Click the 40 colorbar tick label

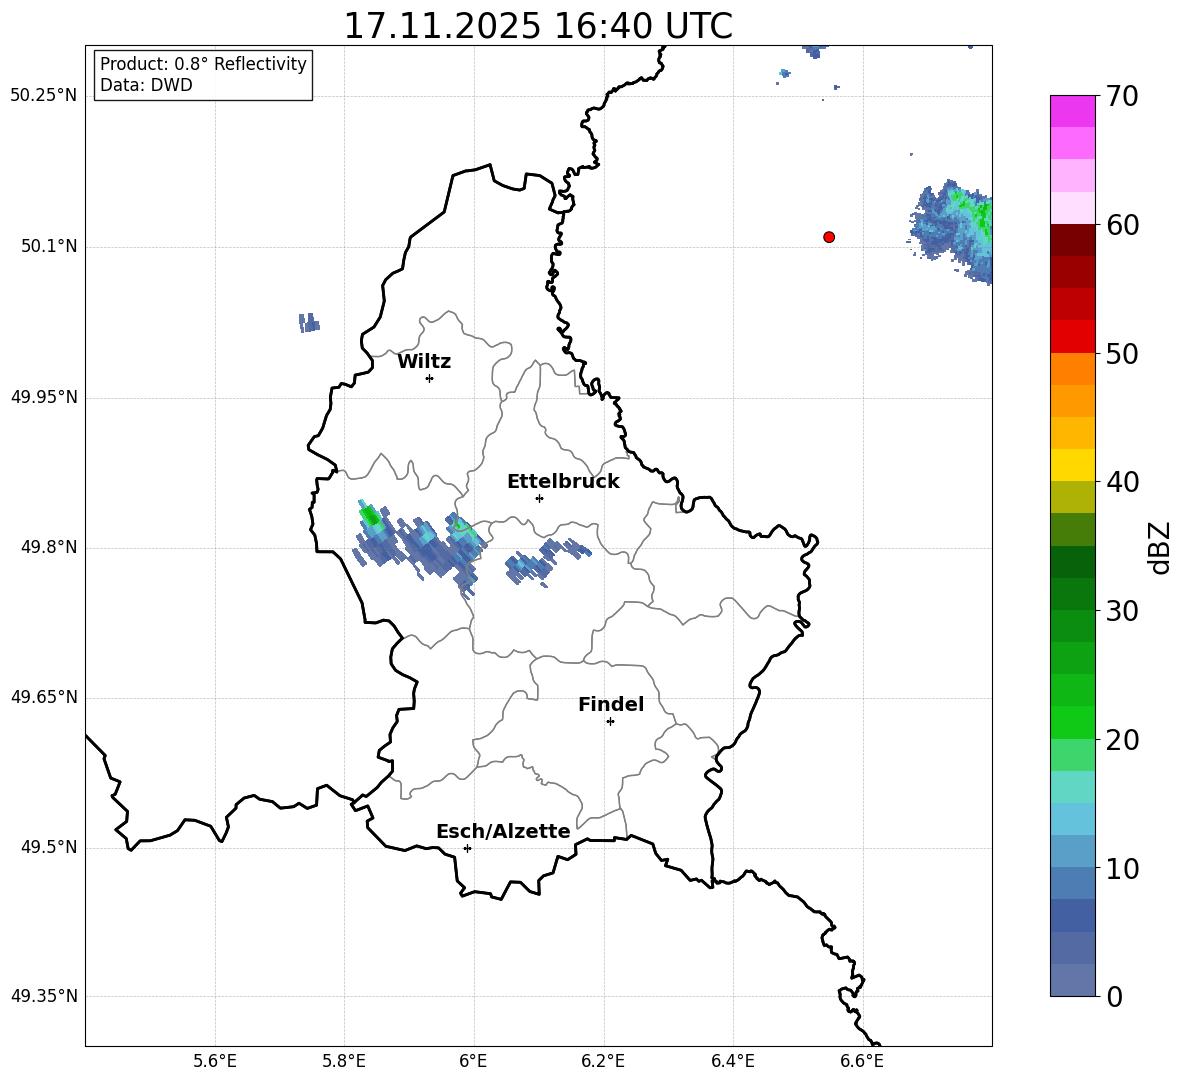click(x=1121, y=482)
